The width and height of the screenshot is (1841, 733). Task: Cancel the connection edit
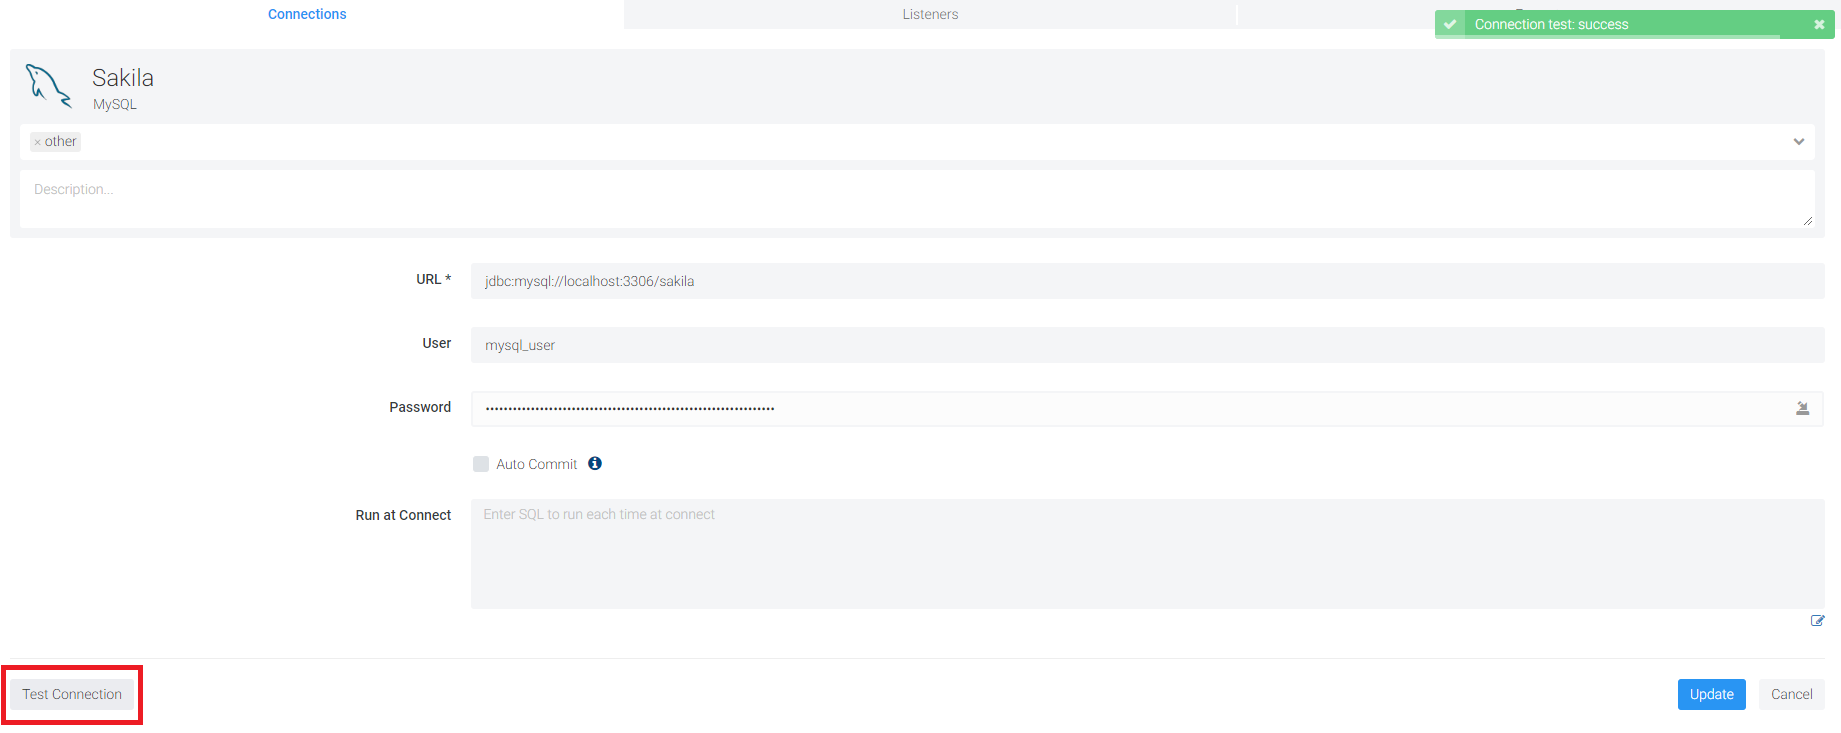1791,694
